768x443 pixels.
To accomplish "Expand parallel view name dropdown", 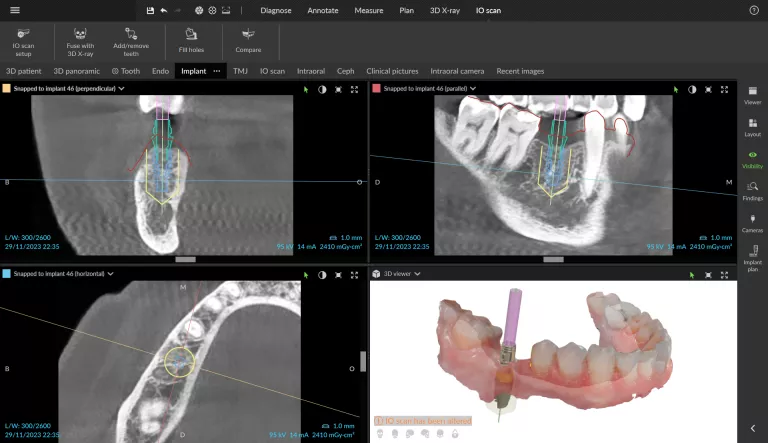I will (x=473, y=89).
